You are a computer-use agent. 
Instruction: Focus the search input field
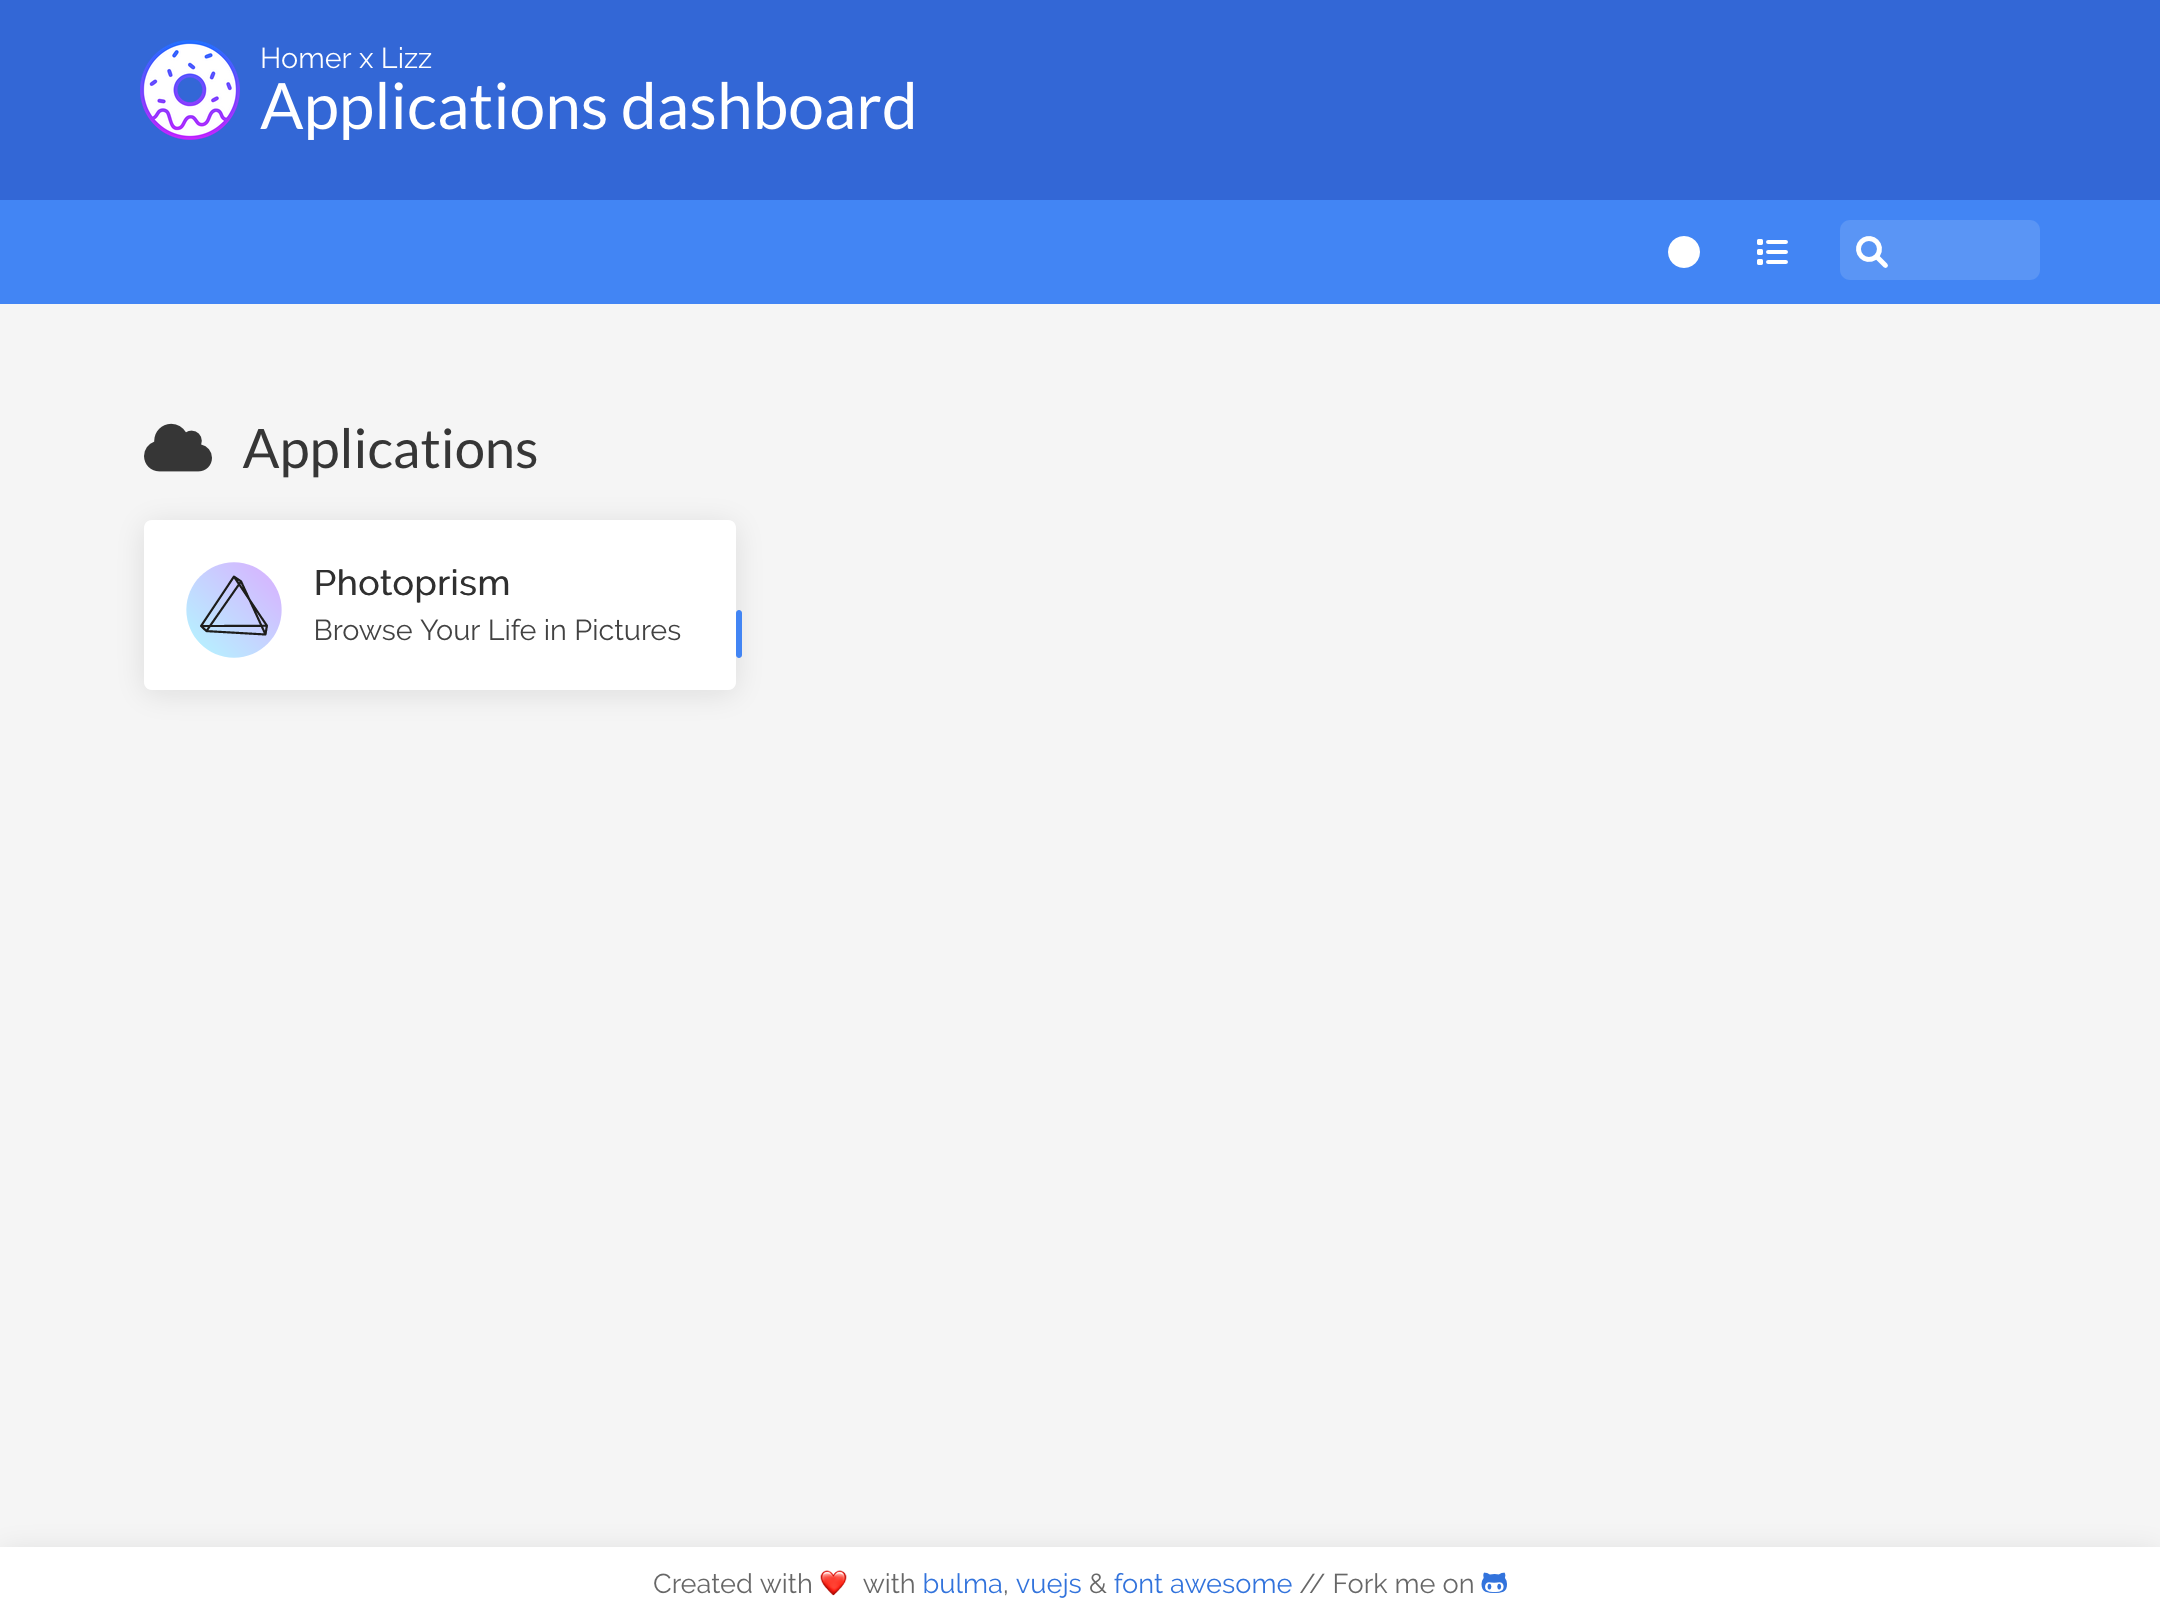coord(1965,251)
